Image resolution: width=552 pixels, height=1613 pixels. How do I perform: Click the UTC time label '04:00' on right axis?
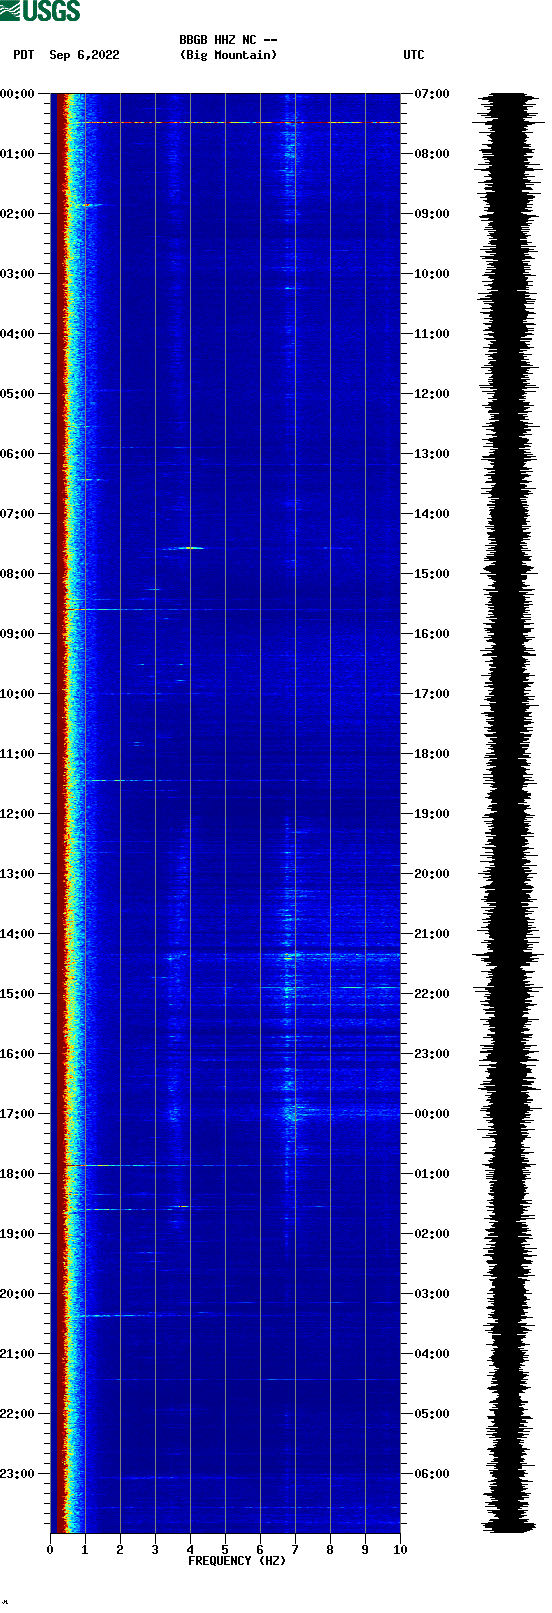(432, 1354)
